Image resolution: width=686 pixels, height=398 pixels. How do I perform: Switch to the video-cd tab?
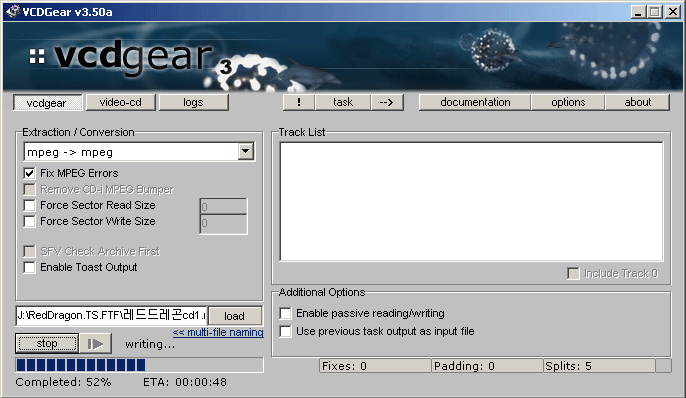[x=121, y=102]
